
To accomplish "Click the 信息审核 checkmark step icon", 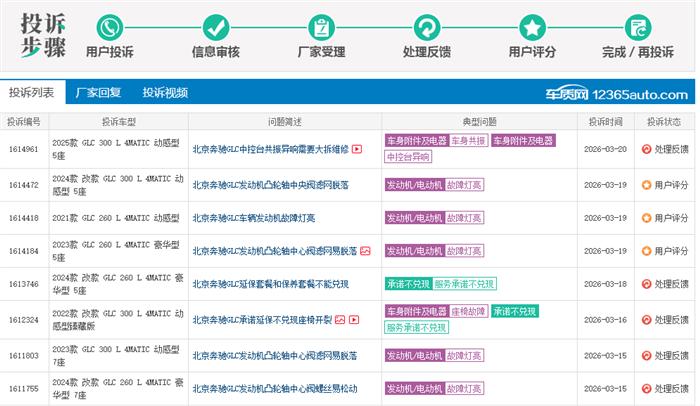I will click(x=215, y=27).
